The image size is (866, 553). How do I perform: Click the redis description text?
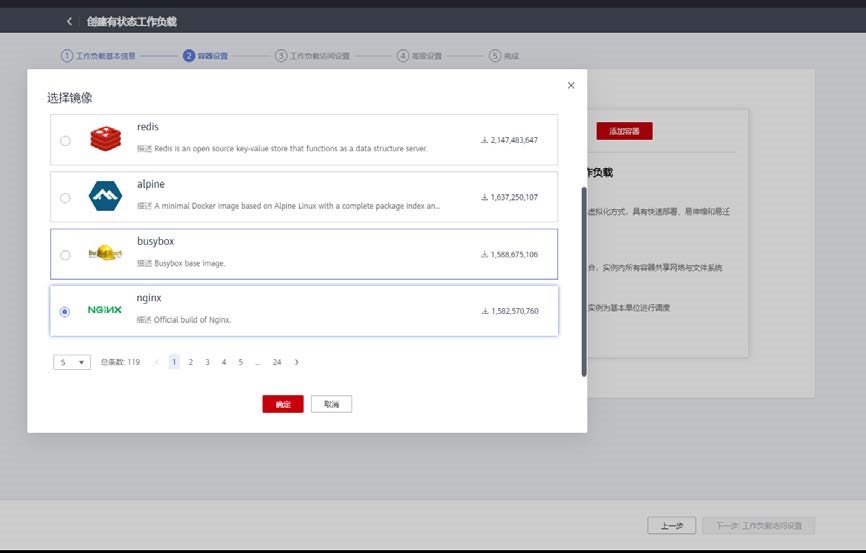pos(282,149)
